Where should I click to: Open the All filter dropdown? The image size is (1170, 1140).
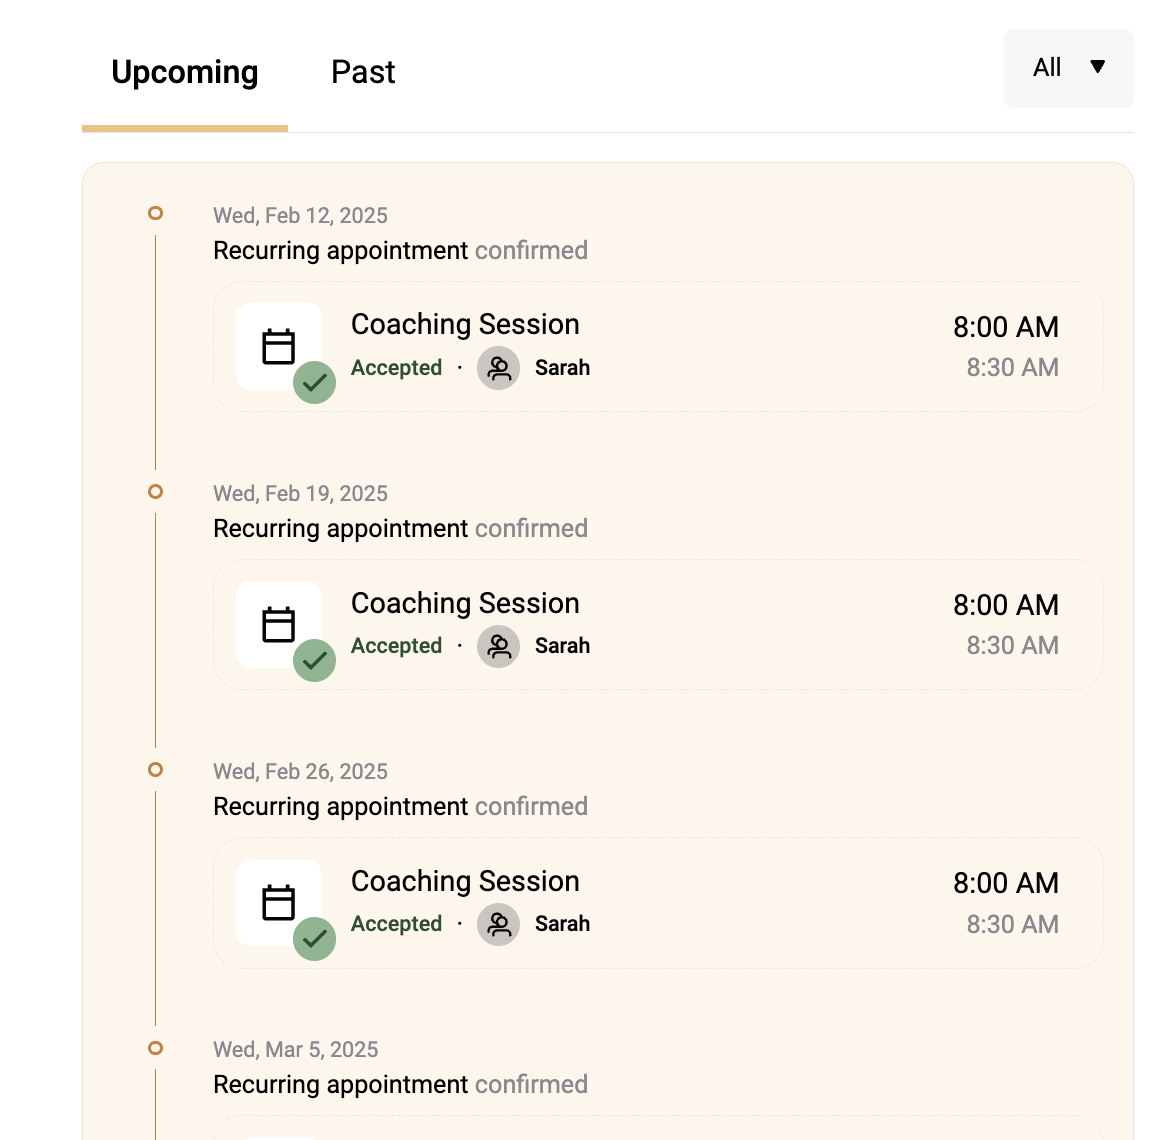point(1069,68)
